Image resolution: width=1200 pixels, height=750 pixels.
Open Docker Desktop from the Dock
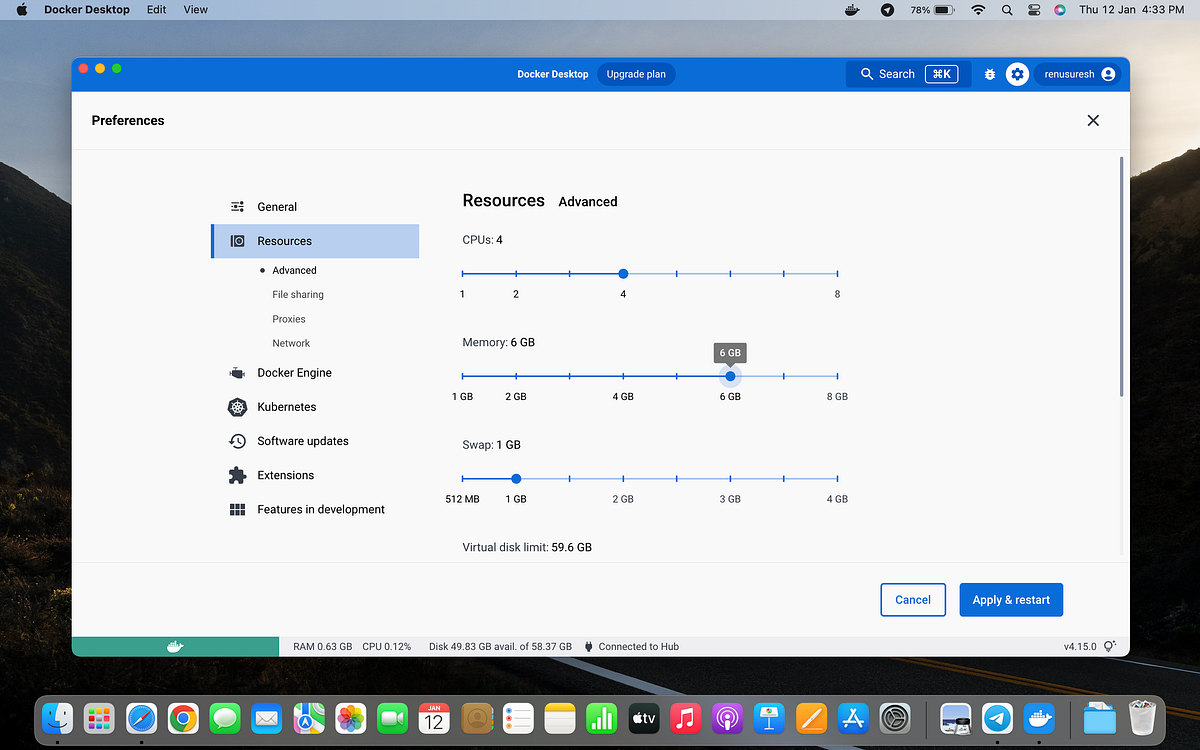point(1039,718)
